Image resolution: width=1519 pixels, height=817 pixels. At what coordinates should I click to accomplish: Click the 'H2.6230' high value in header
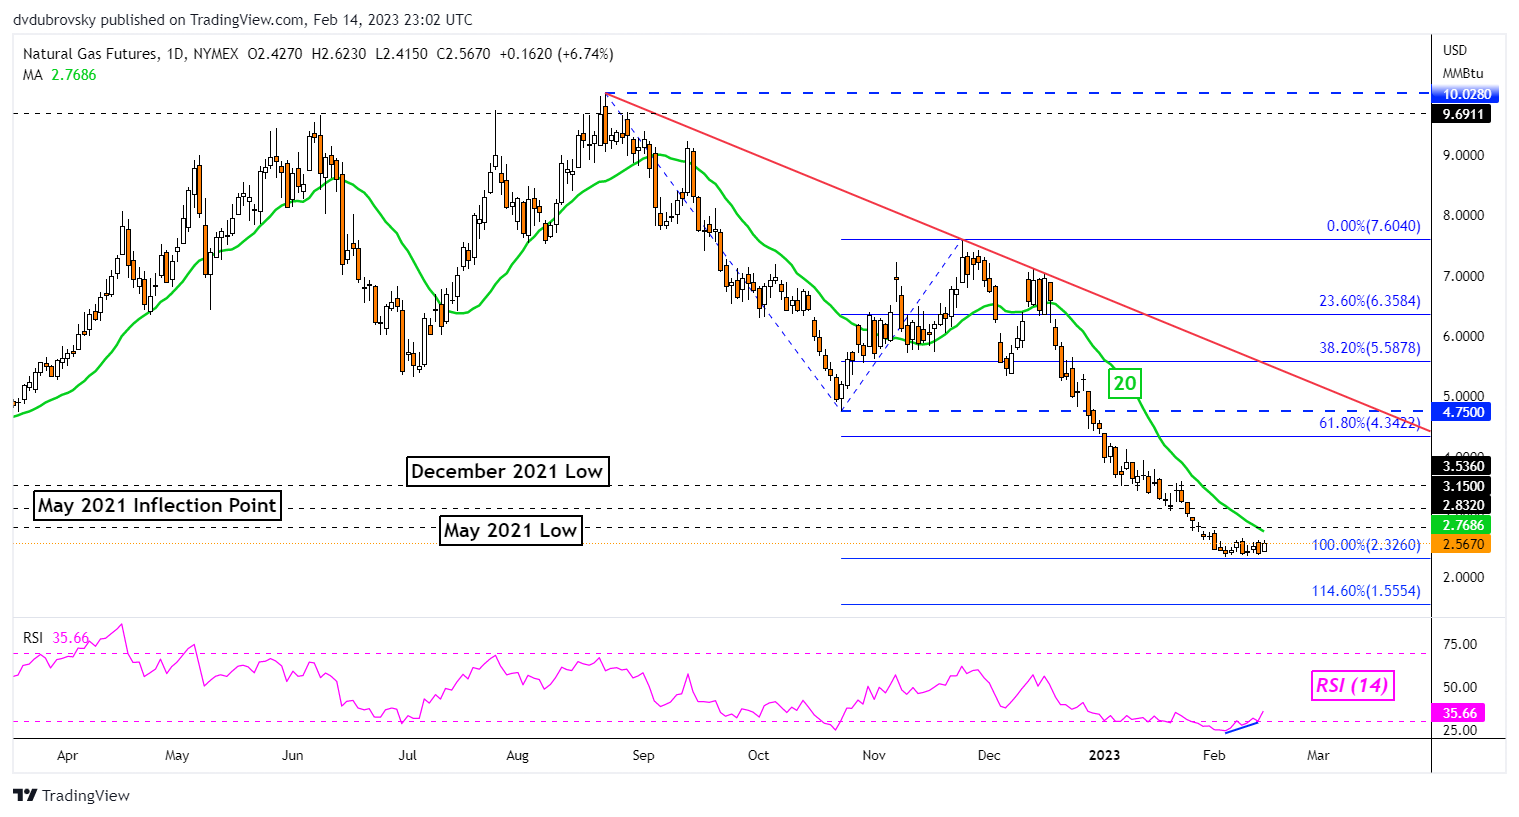(x=339, y=54)
